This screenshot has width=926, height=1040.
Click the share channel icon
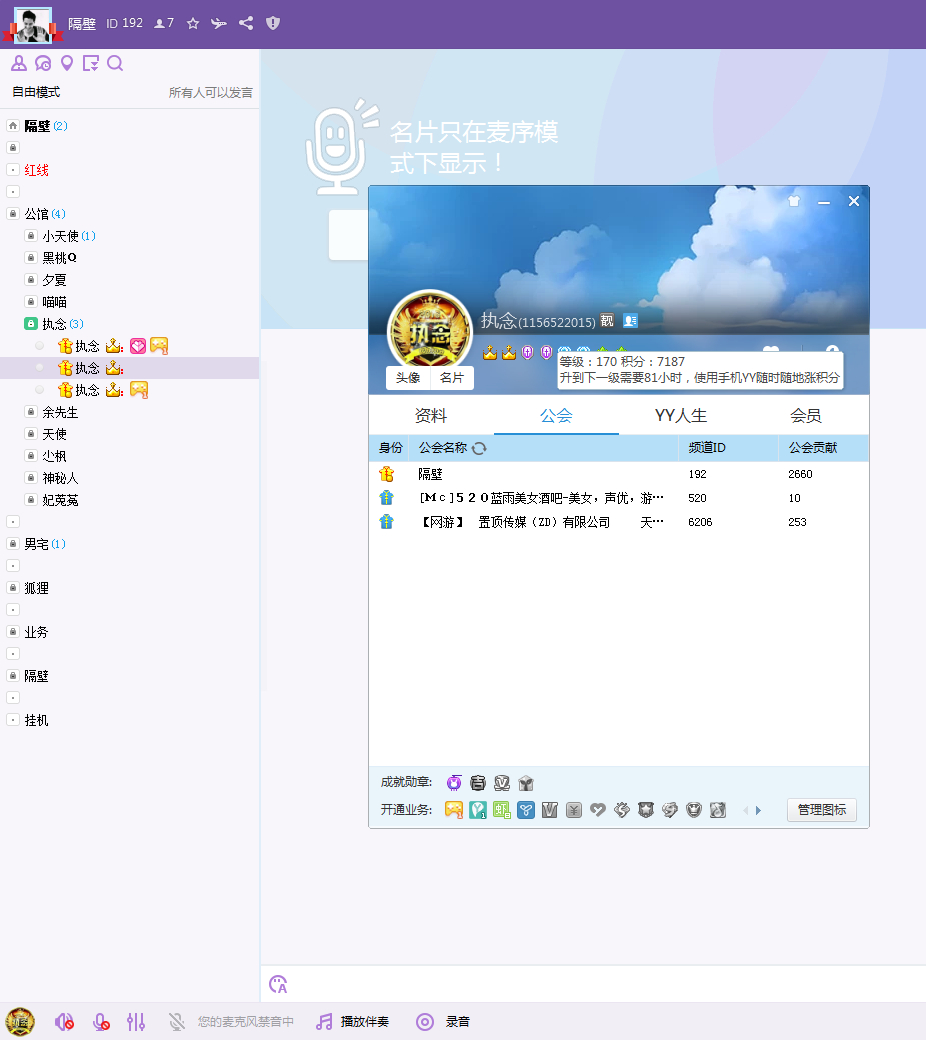(x=246, y=23)
